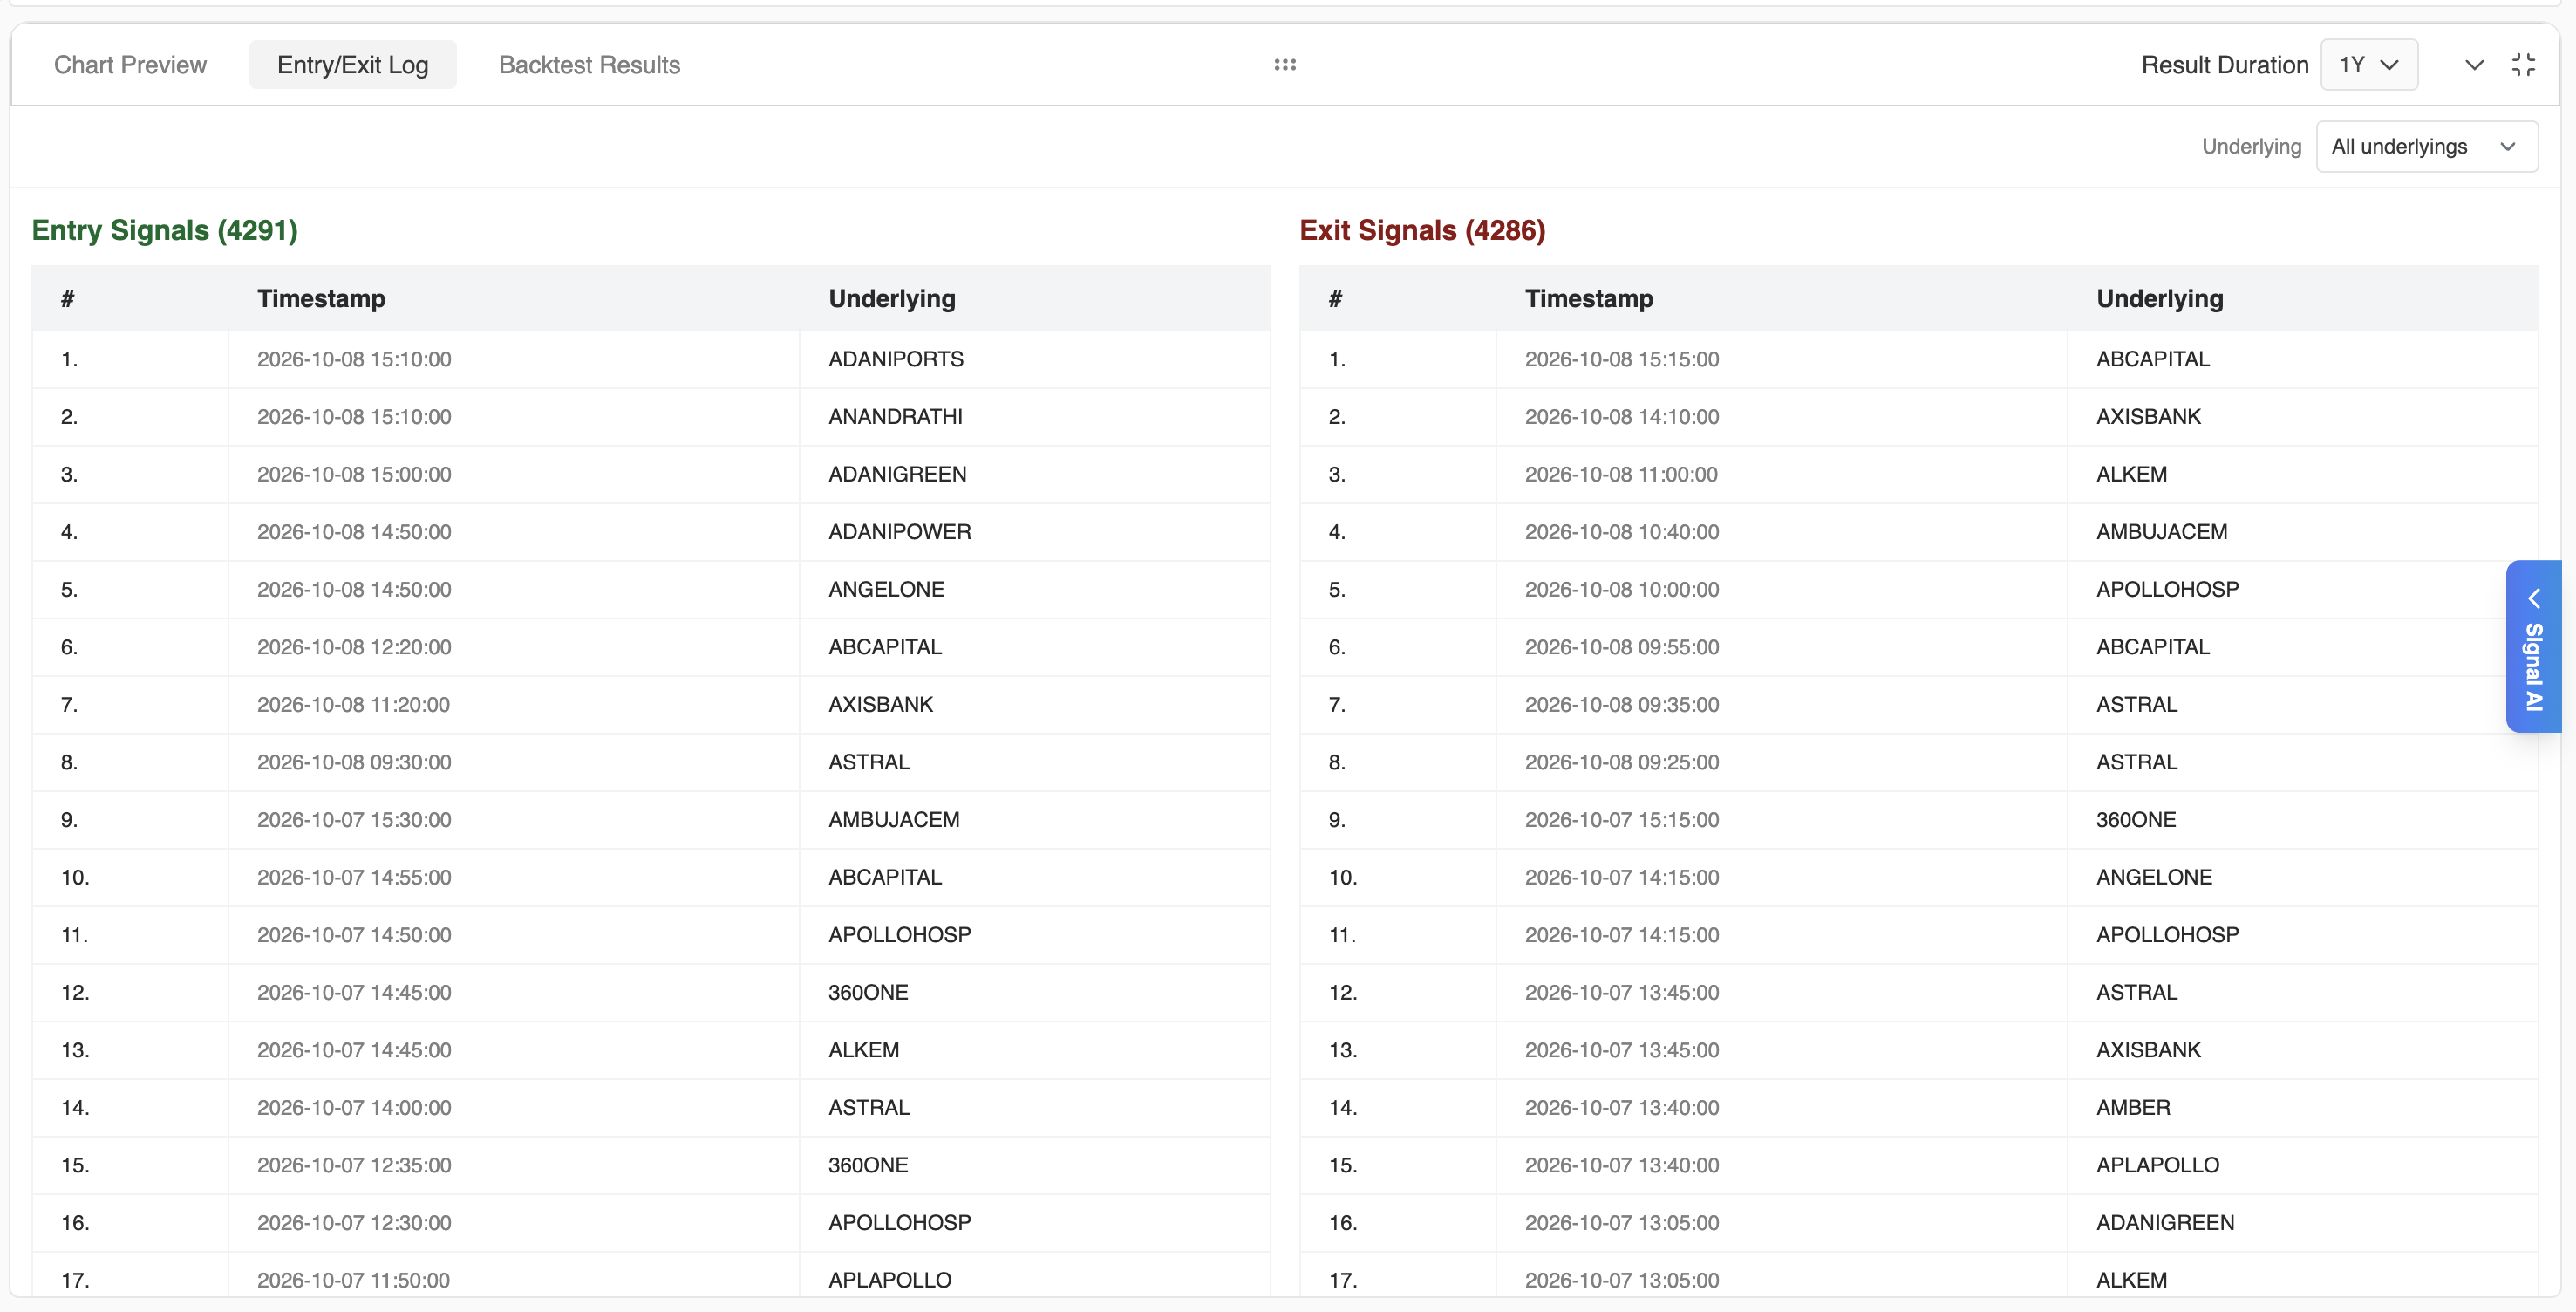Switch to the Chart Preview tab
Viewport: 2576px width, 1312px height.
pos(130,65)
